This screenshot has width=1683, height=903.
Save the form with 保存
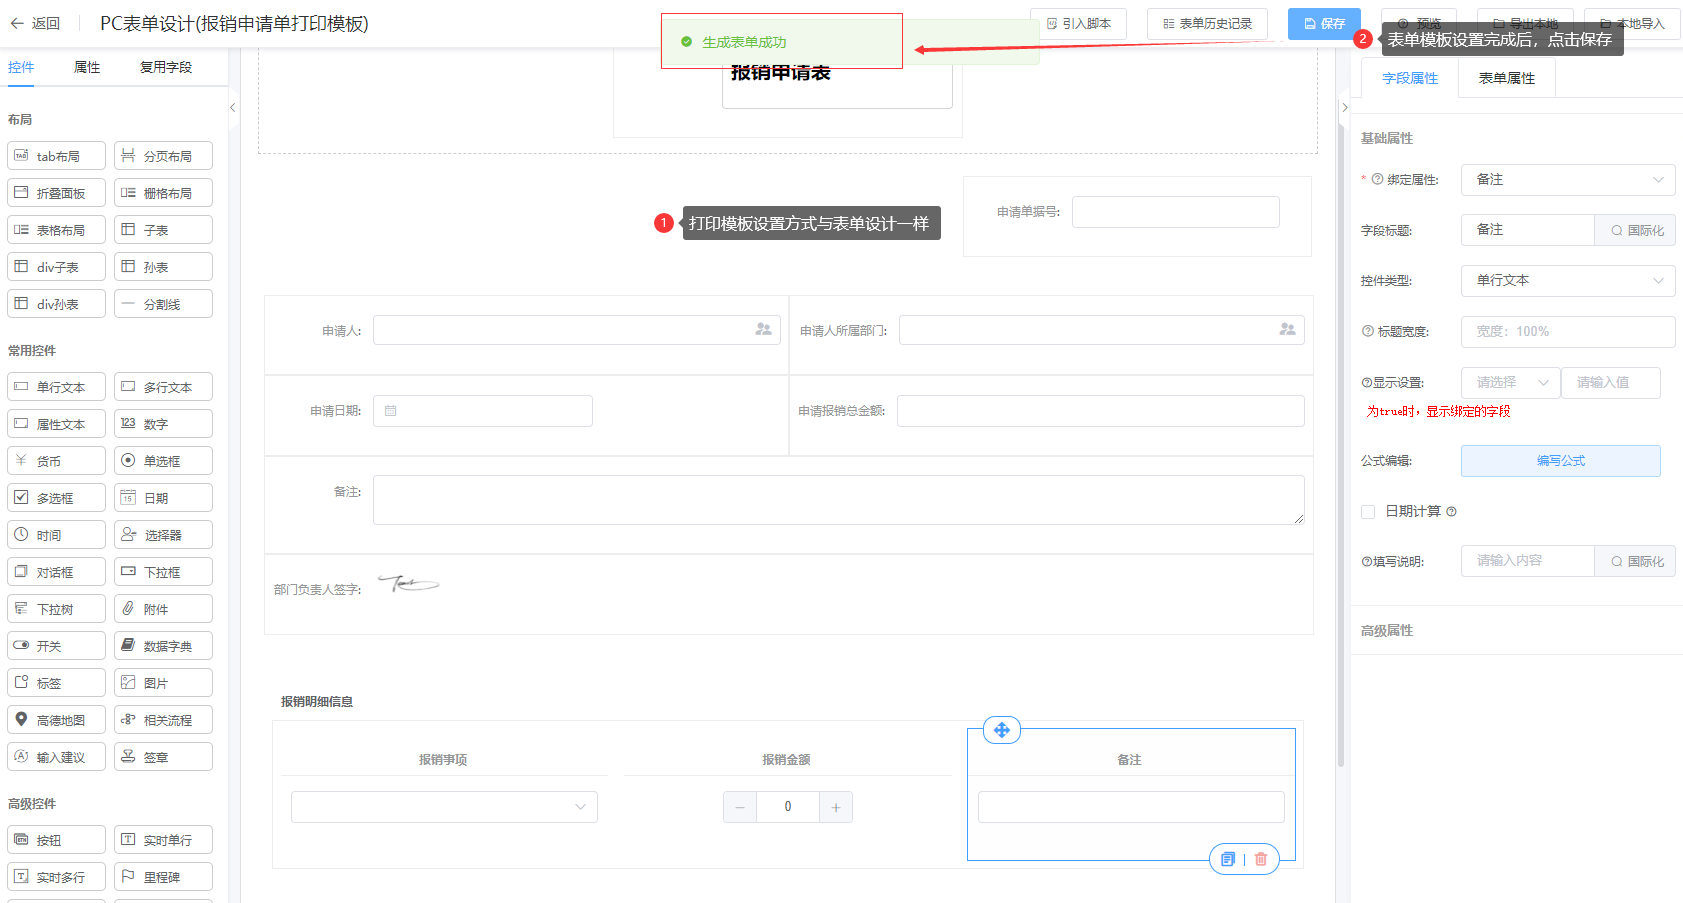coord(1324,23)
